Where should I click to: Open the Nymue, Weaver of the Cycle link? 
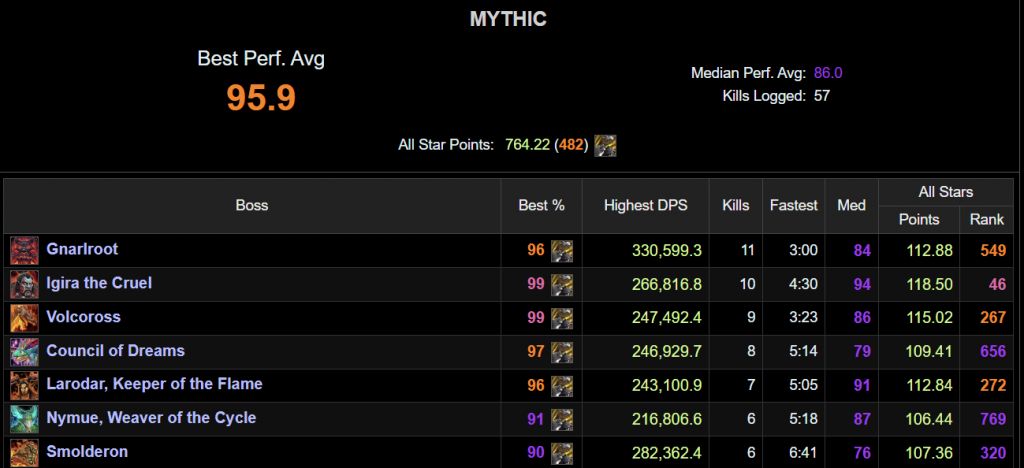[x=151, y=418]
